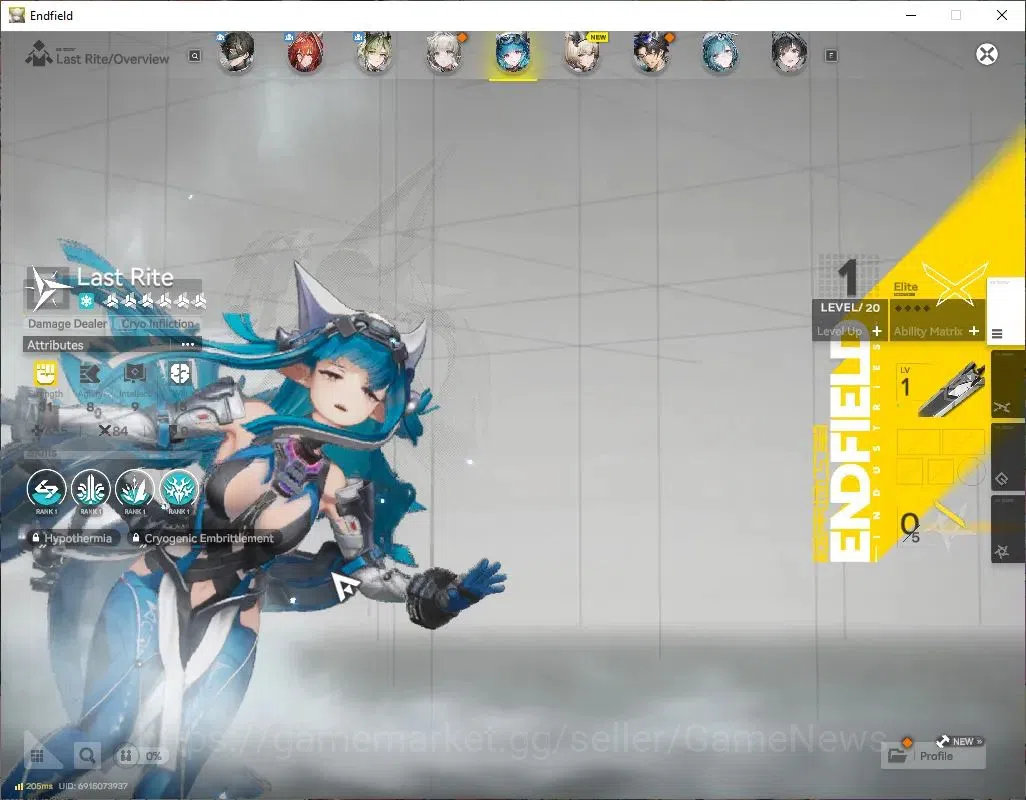The height and width of the screenshot is (800, 1026).
Task: Select the operator portrait marked NEW
Action: pos(582,53)
